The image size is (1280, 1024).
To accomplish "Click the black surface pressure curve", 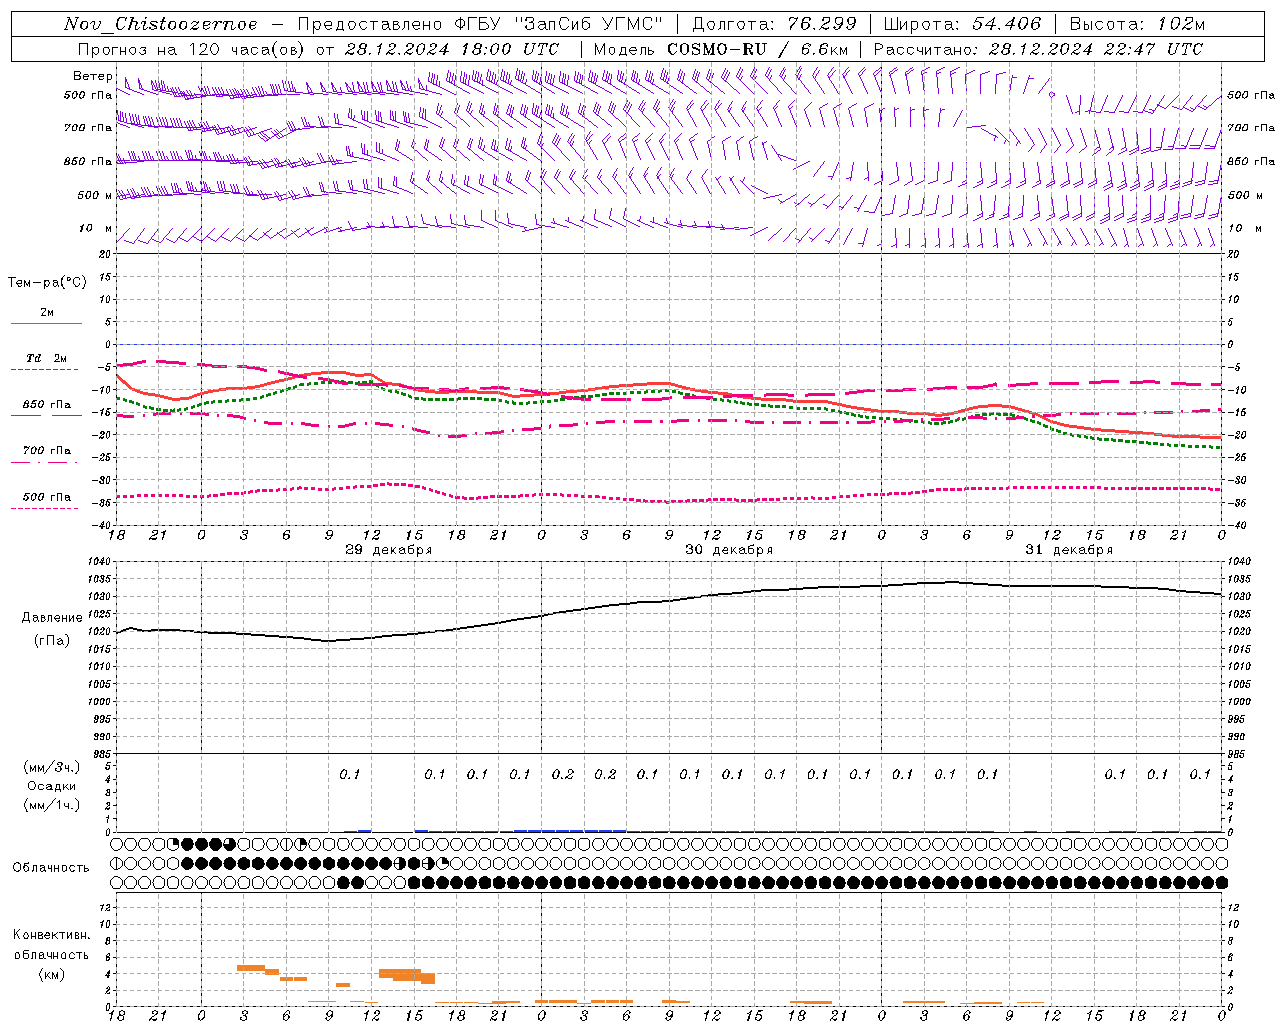I will (x=670, y=601).
